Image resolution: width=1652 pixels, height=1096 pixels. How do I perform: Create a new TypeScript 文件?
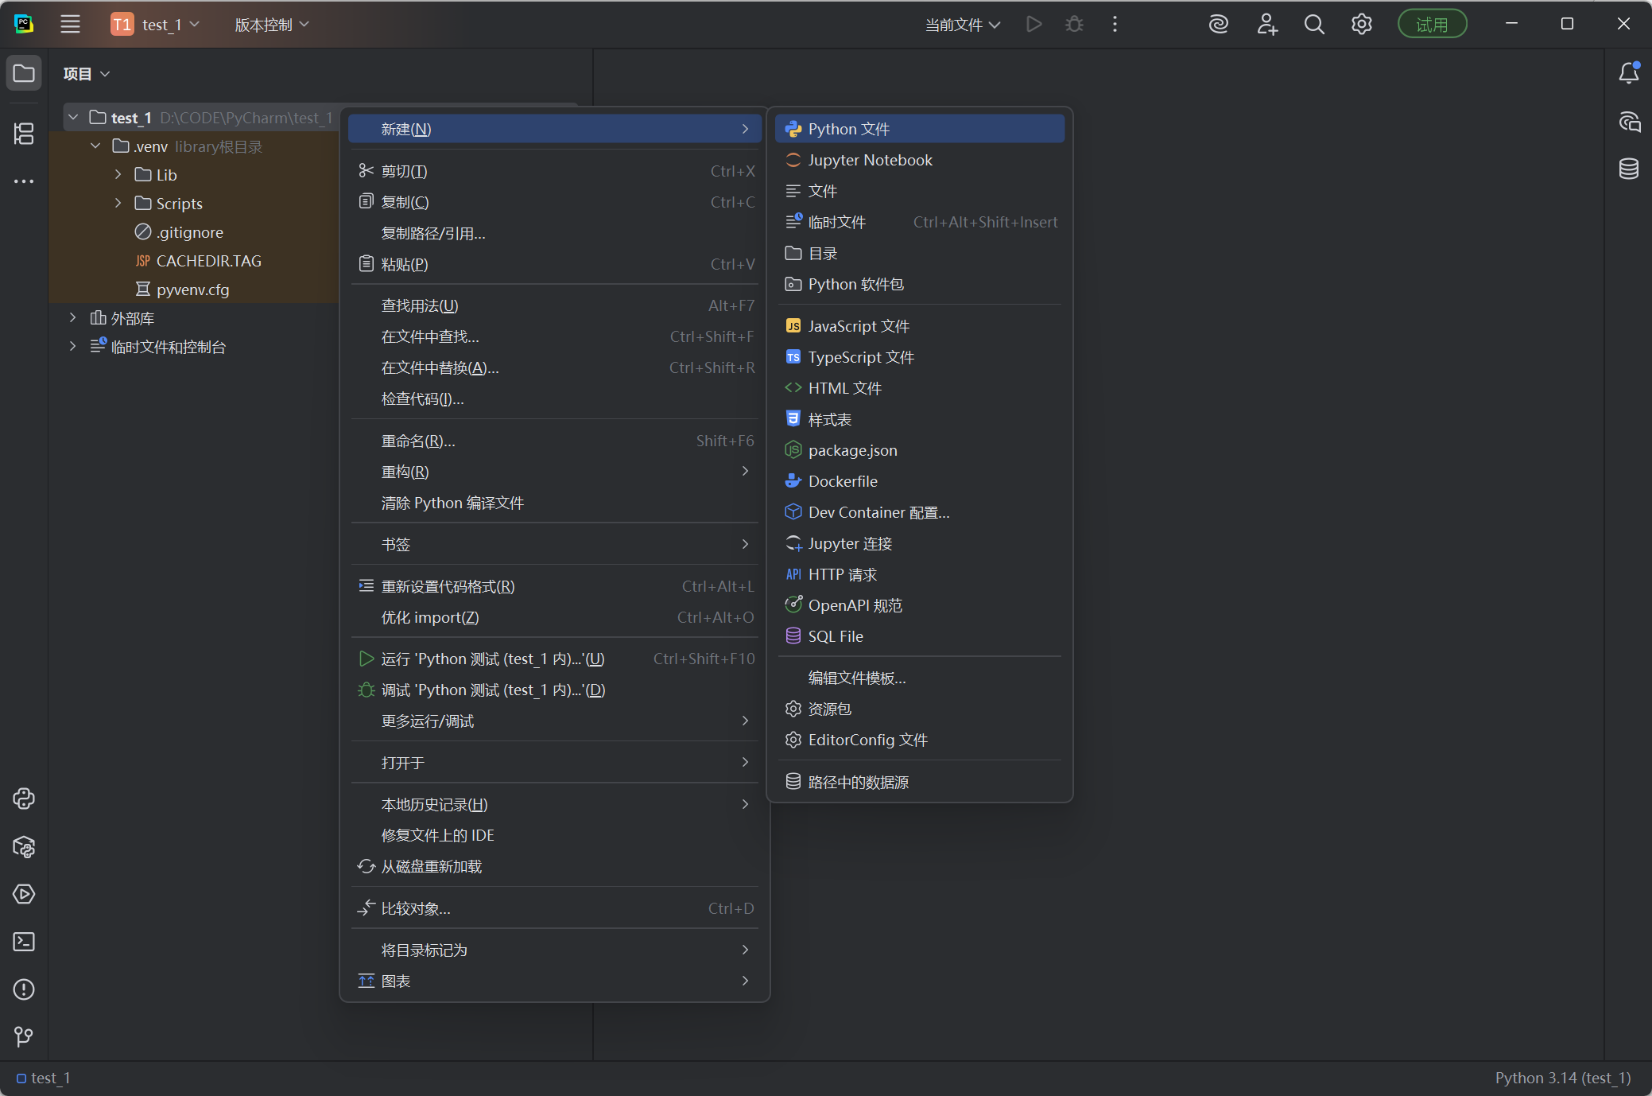(x=920, y=357)
